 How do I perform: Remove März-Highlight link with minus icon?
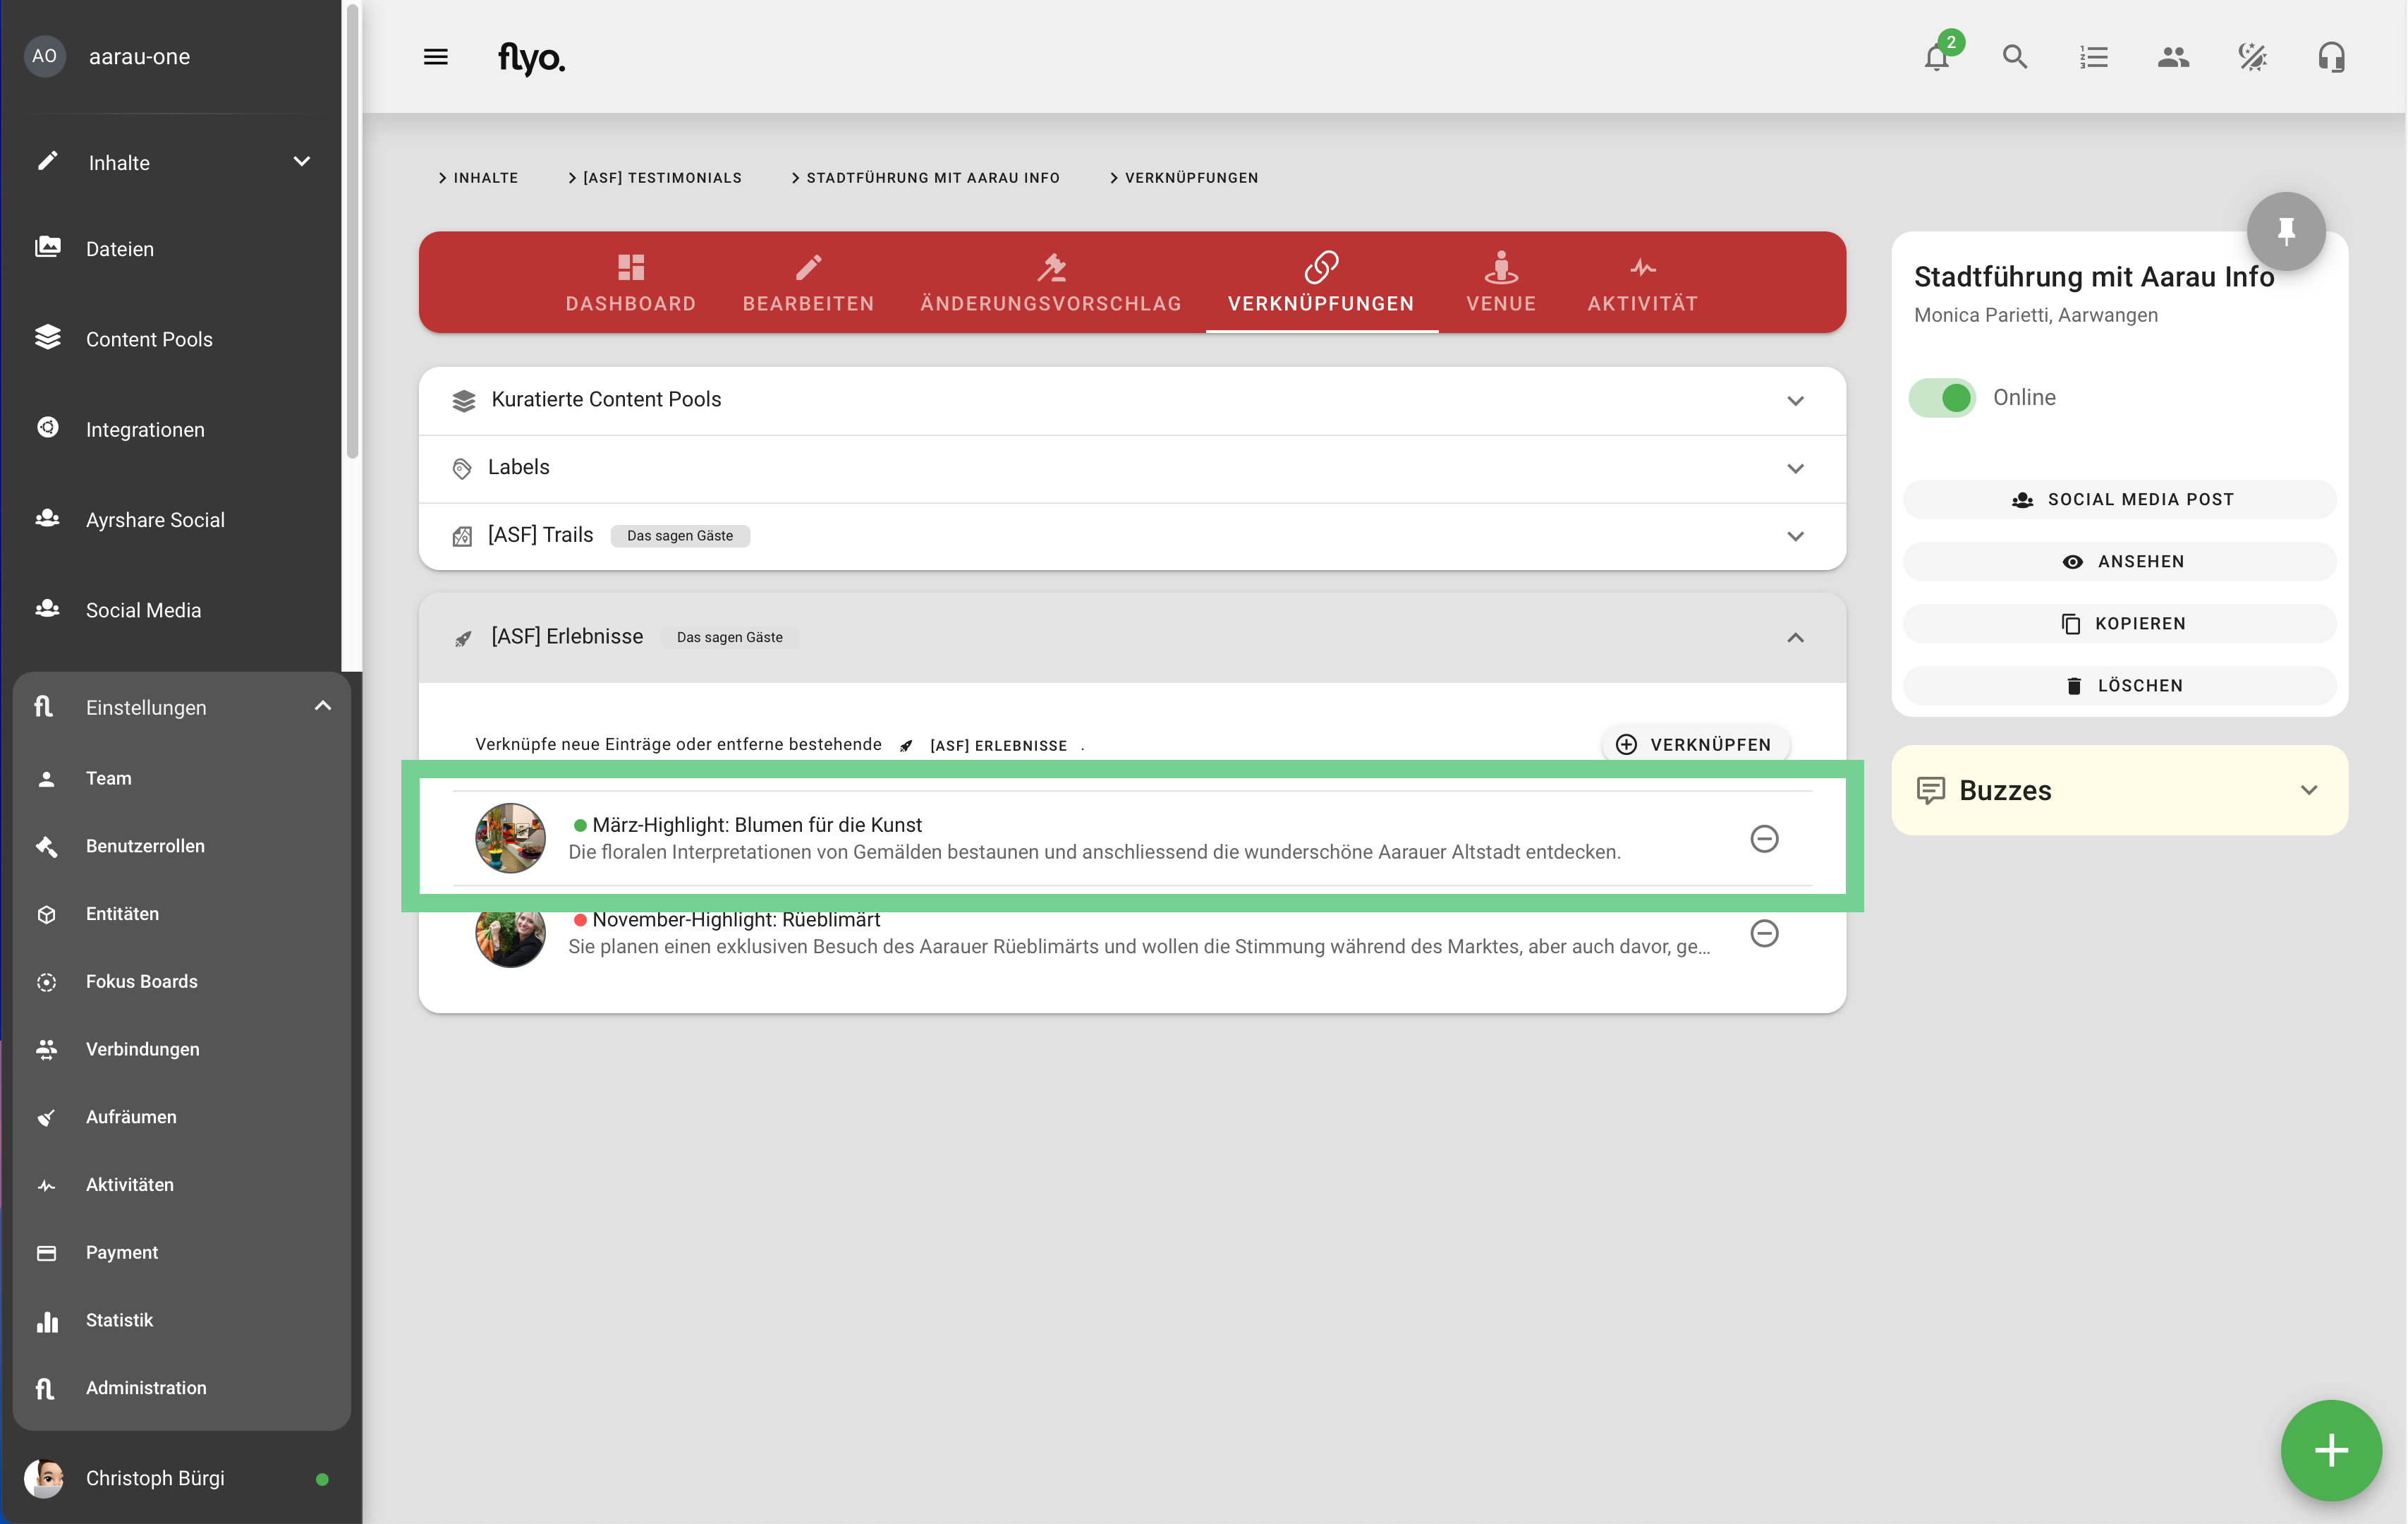point(1764,838)
